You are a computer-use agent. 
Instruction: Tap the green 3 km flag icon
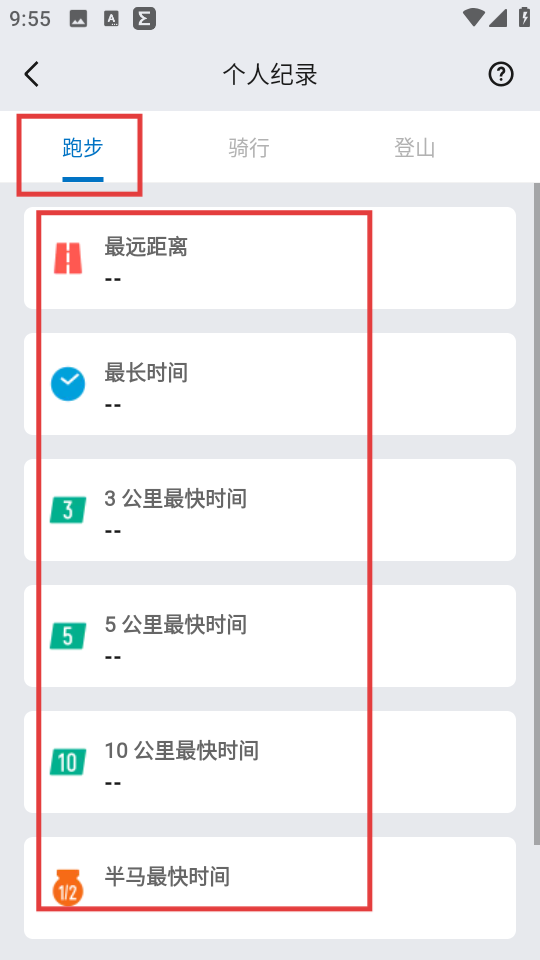[68, 510]
